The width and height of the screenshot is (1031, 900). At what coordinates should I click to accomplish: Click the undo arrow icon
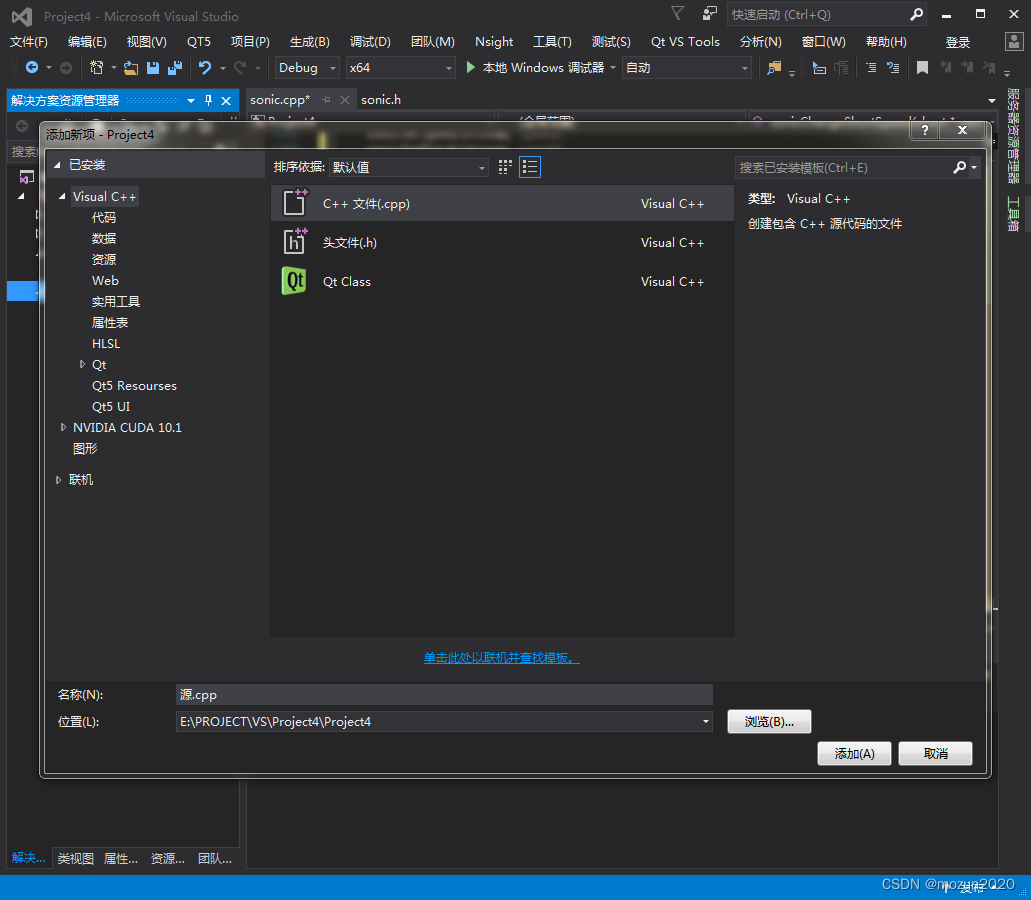click(205, 67)
